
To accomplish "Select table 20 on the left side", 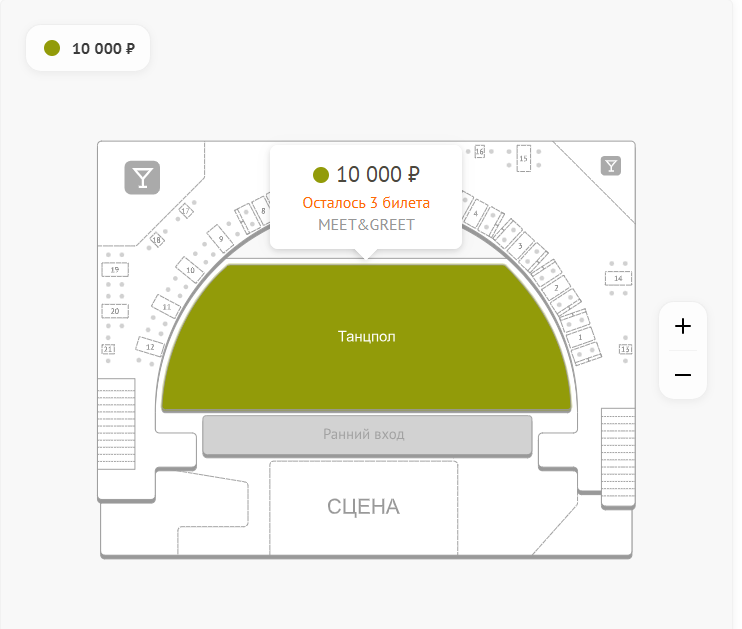I will pyautogui.click(x=115, y=311).
